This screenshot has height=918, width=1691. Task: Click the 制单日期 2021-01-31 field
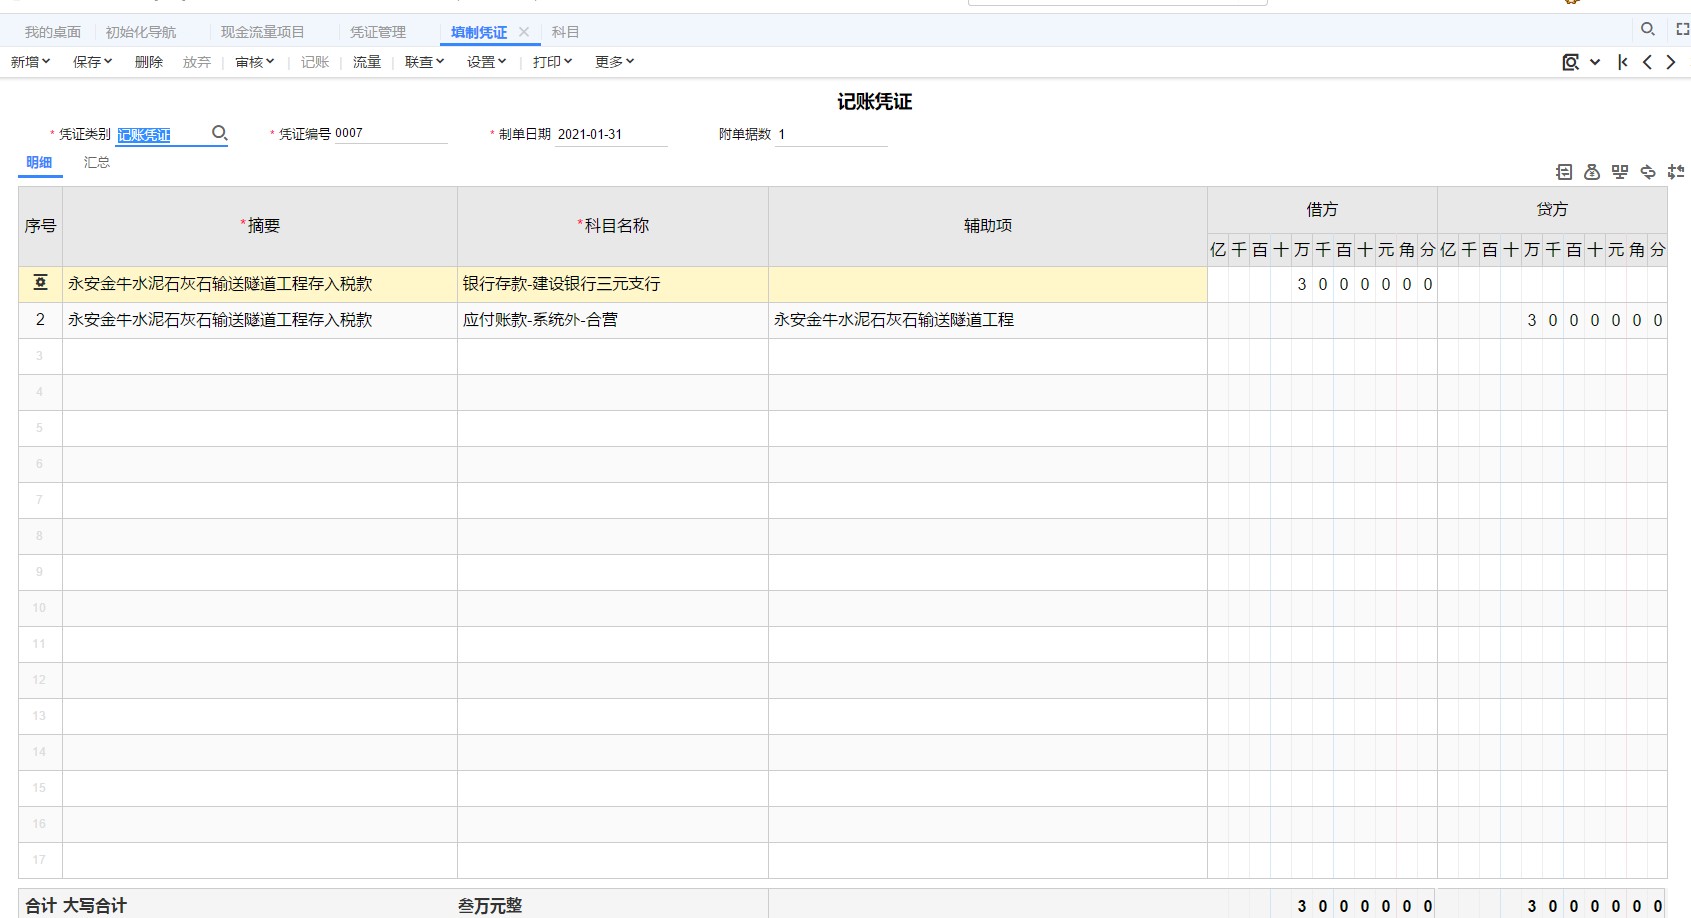(611, 134)
